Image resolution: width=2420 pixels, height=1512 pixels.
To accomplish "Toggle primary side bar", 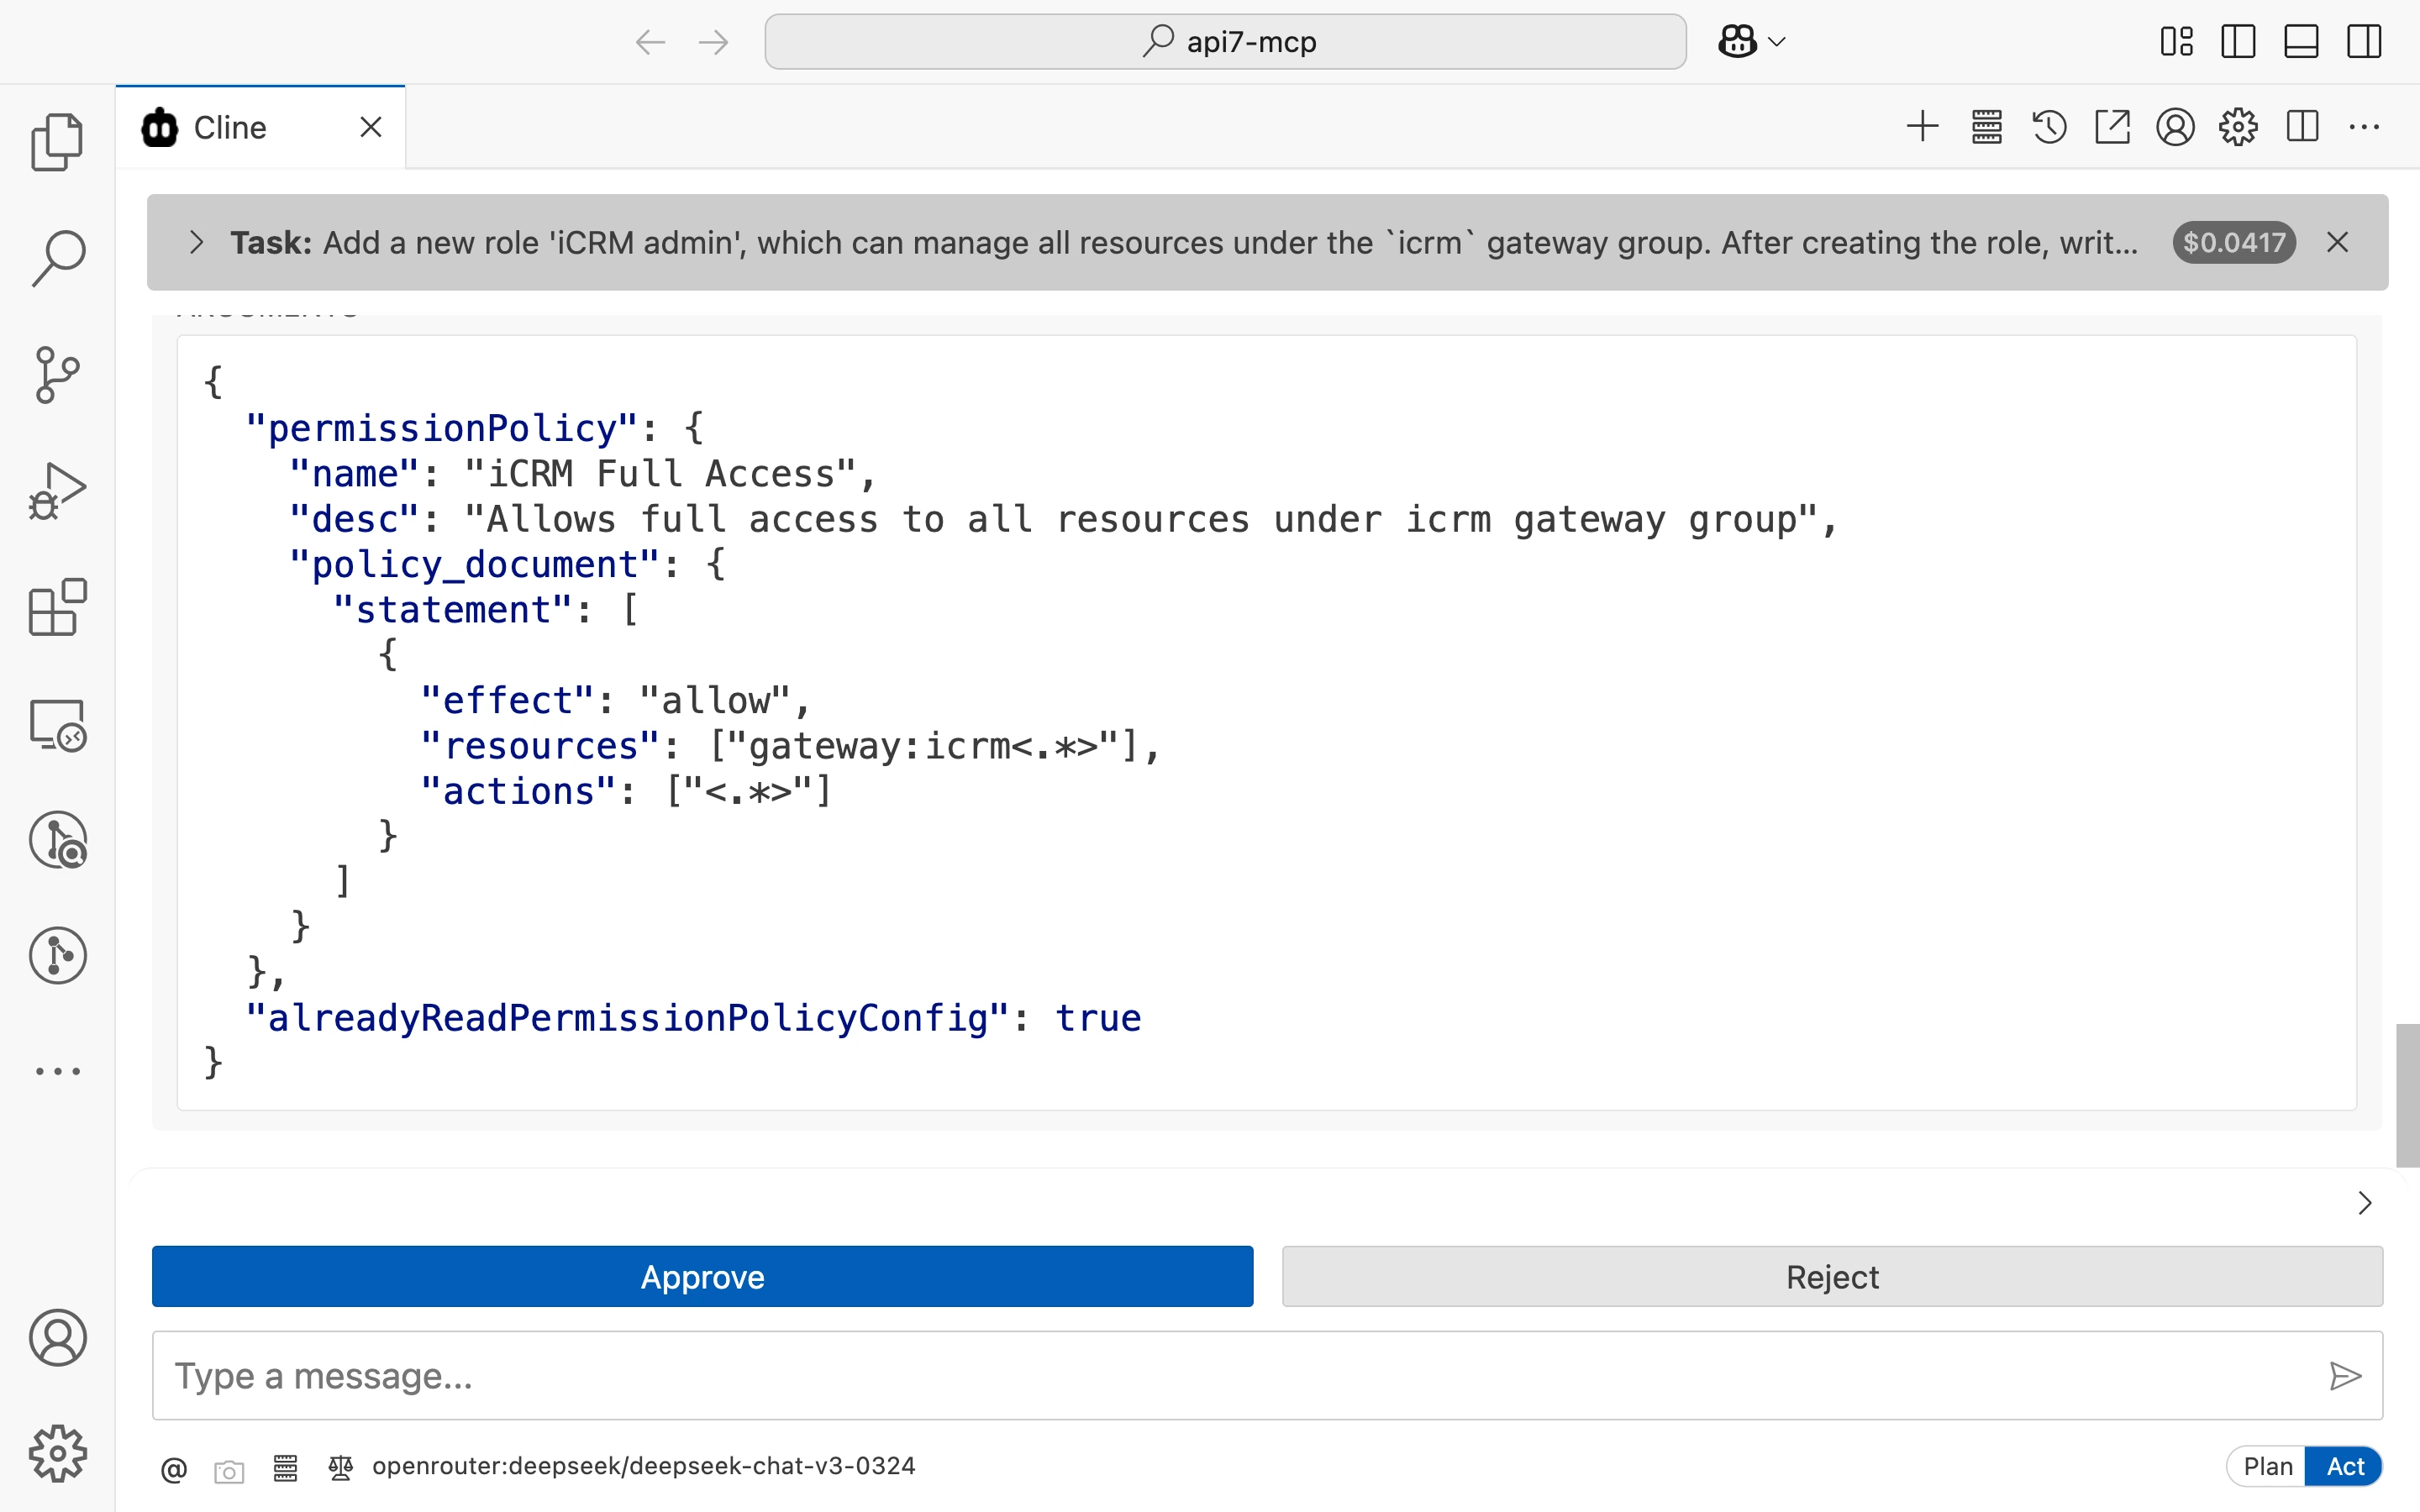I will pos(2238,42).
